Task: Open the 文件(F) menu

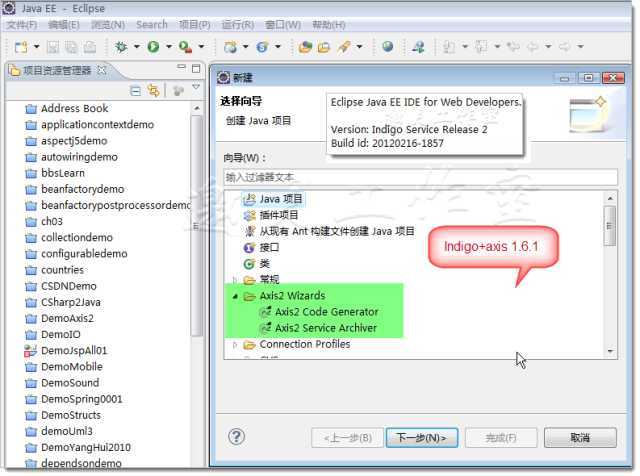Action: coord(22,25)
